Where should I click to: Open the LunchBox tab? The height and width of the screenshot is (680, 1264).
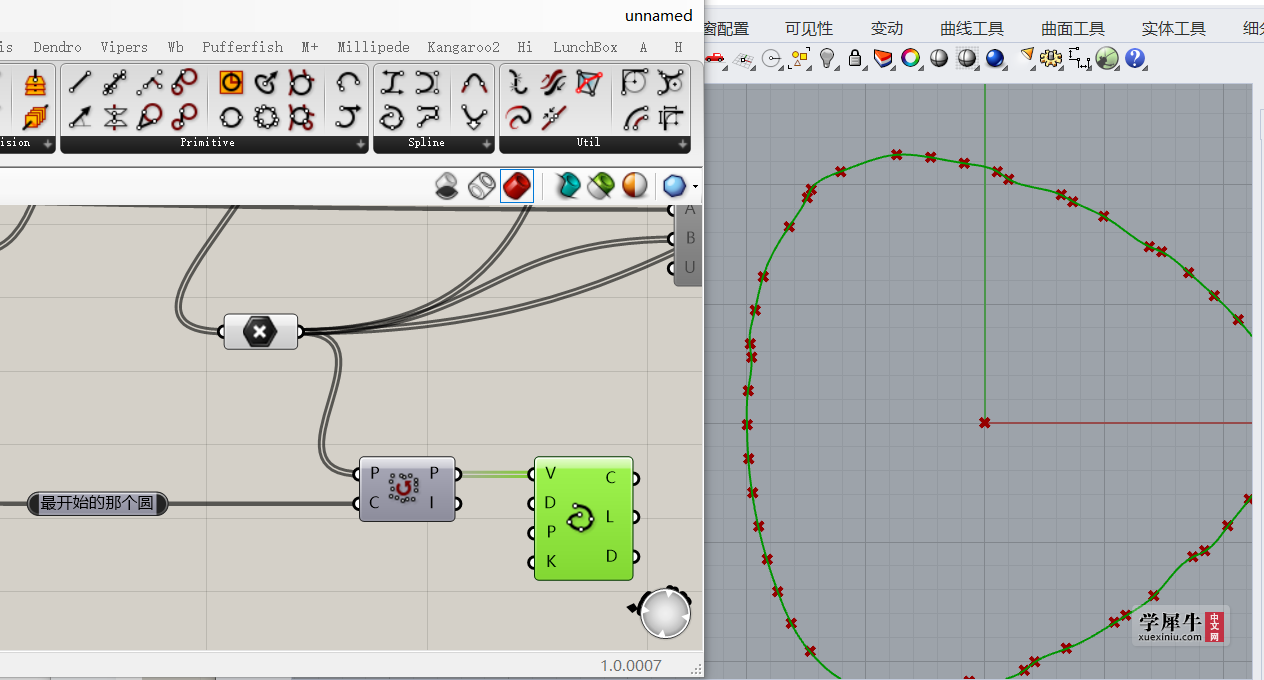585,47
